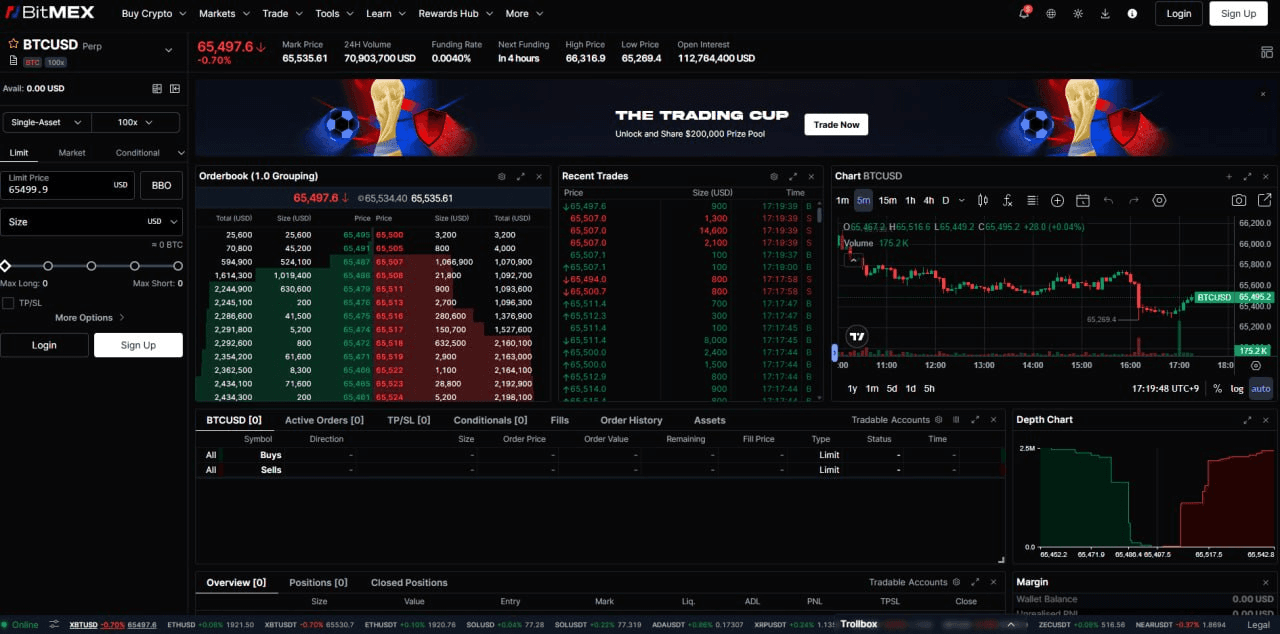The height and width of the screenshot is (634, 1280).
Task: Click the middle point on size slider
Action: [91, 266]
